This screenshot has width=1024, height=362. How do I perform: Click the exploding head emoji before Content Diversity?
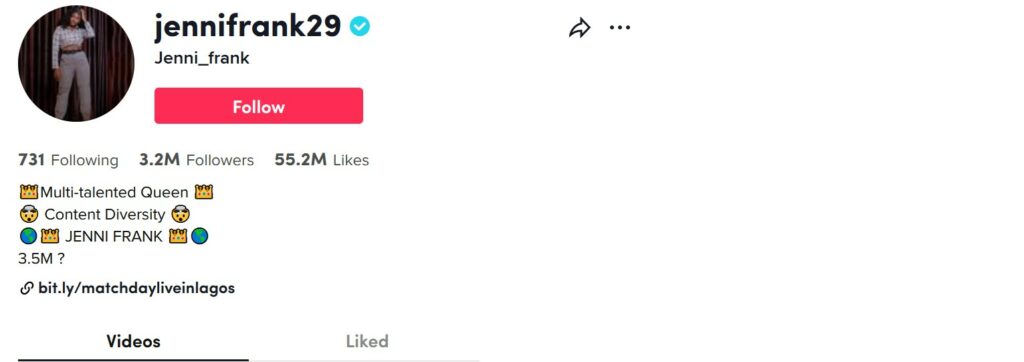29,214
